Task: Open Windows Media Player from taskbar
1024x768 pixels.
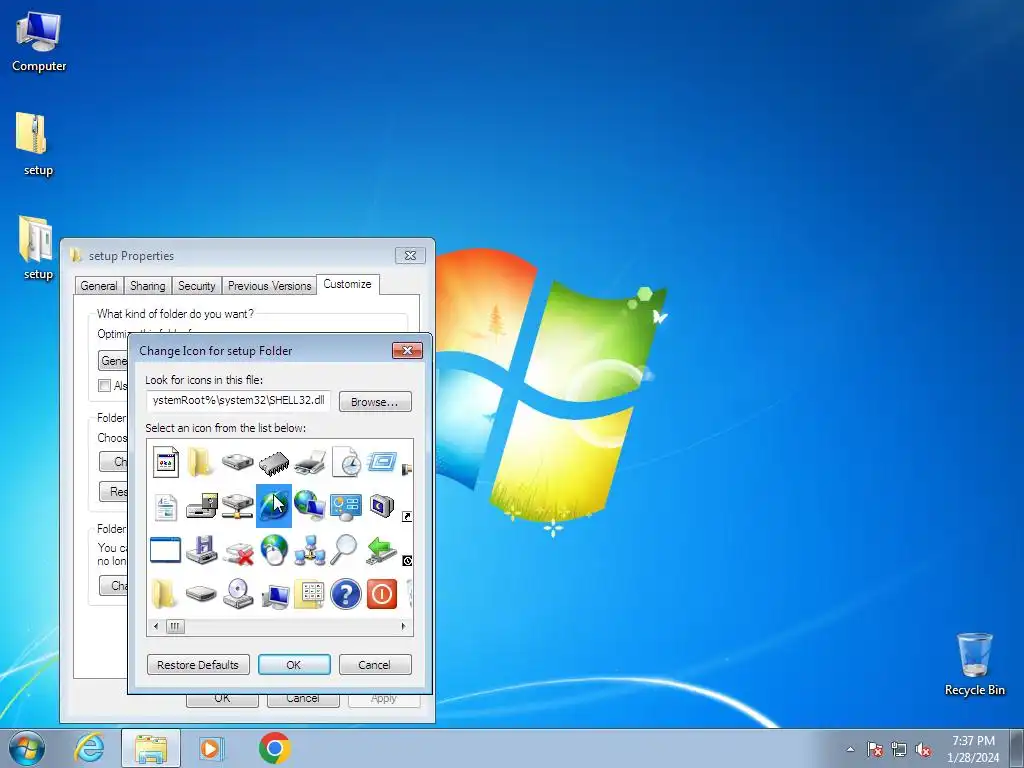Action: tap(211, 748)
